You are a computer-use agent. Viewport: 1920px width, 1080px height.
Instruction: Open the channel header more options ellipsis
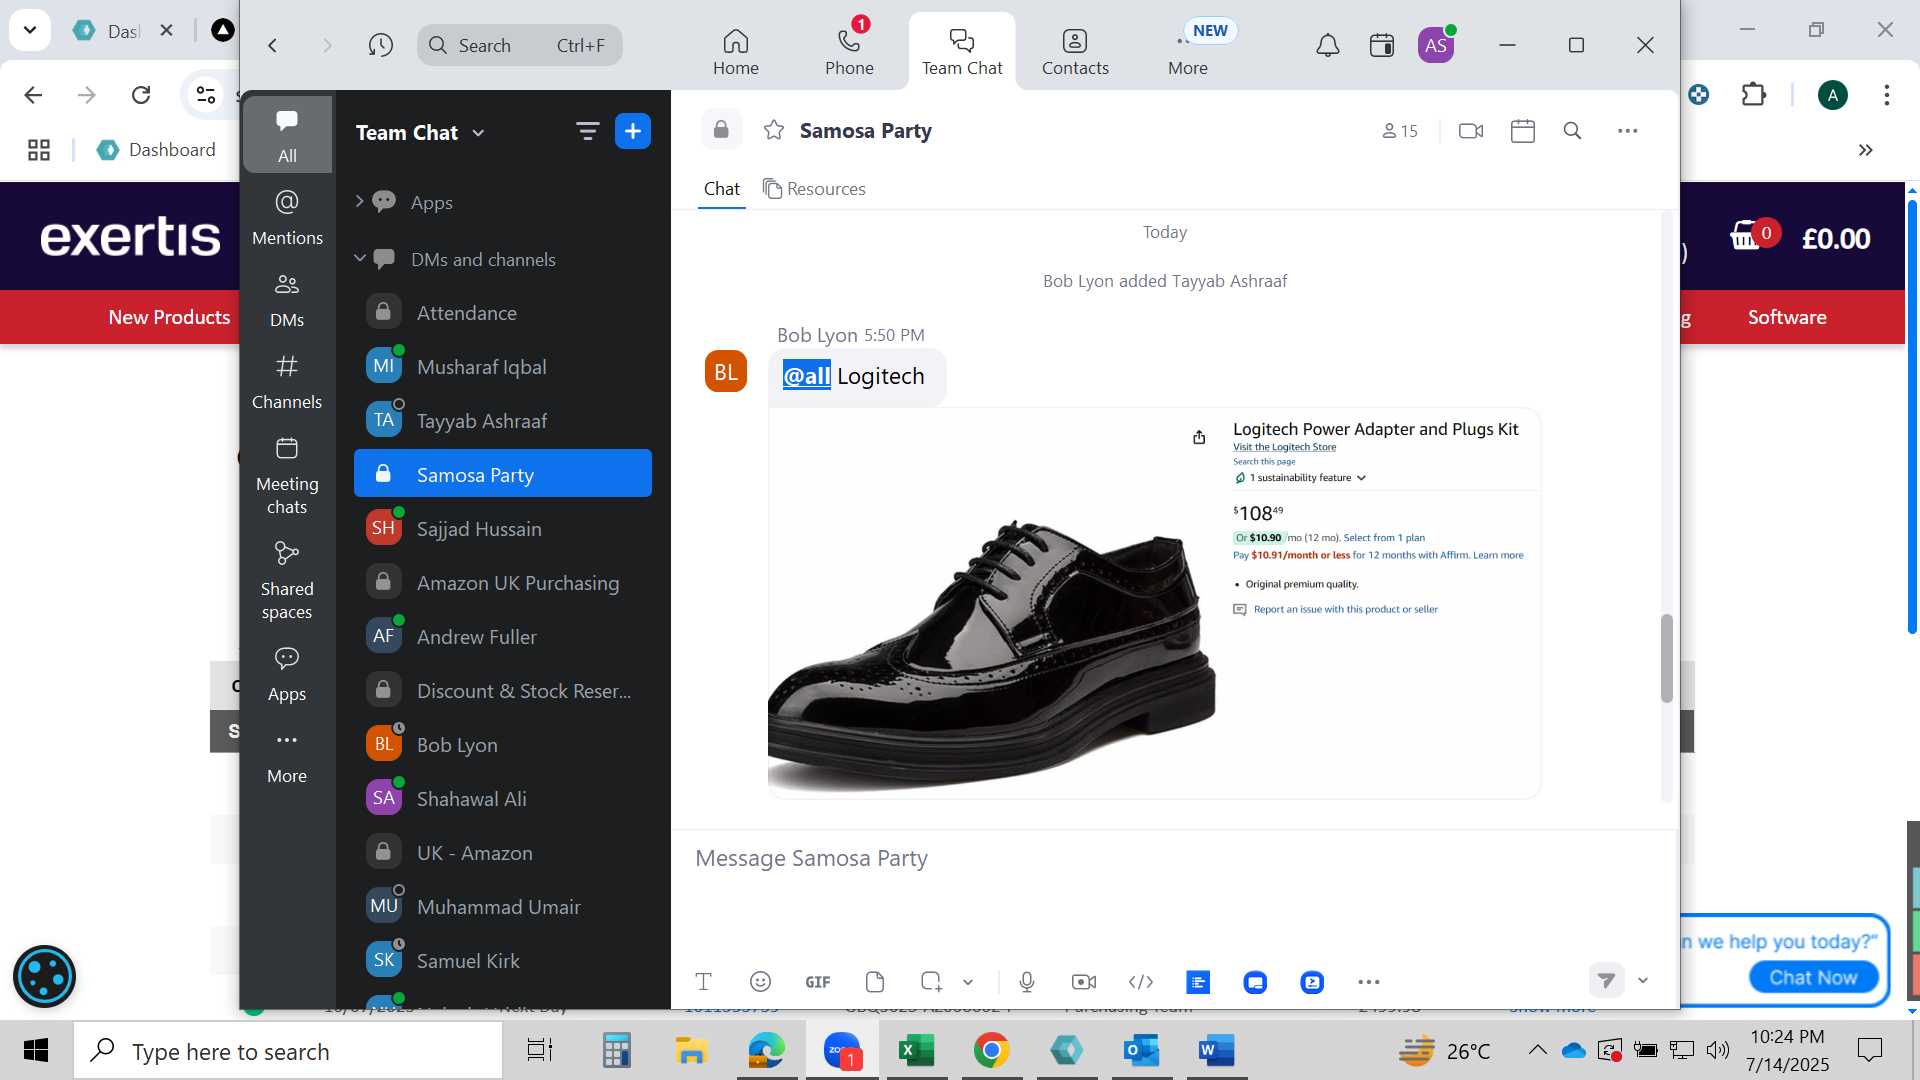(1627, 131)
